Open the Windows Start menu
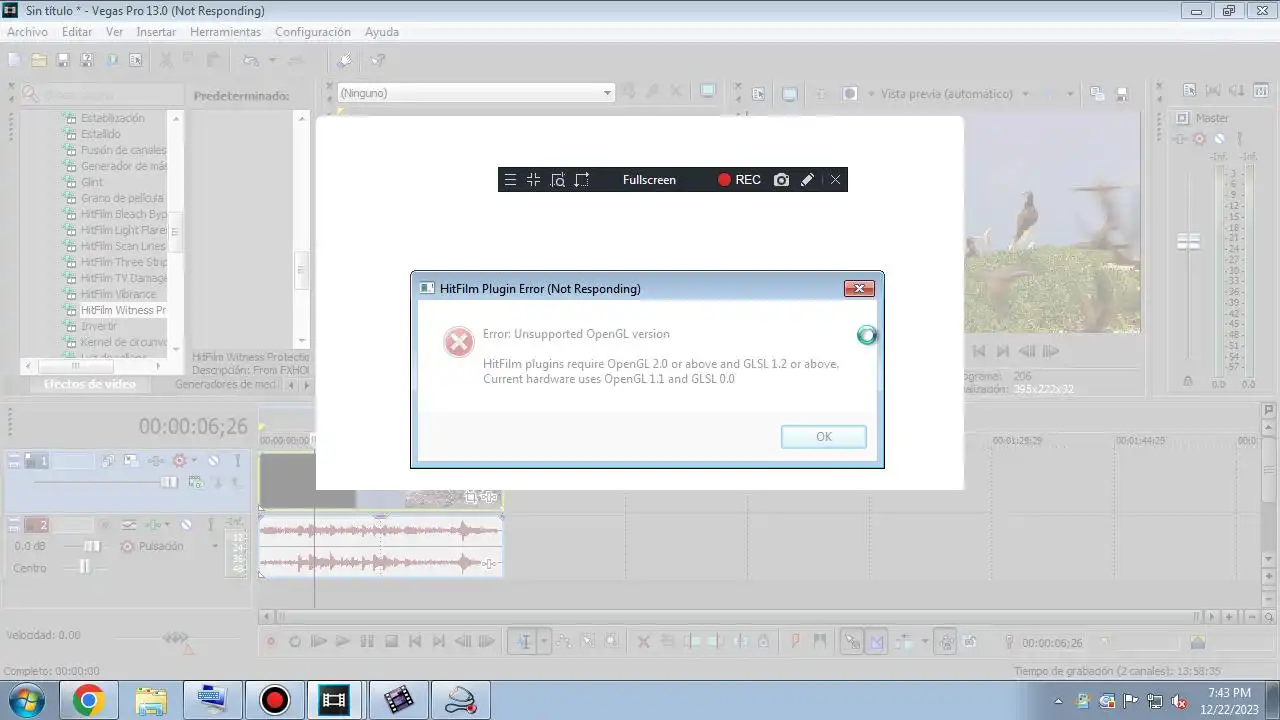This screenshot has width=1280, height=720. [x=27, y=700]
